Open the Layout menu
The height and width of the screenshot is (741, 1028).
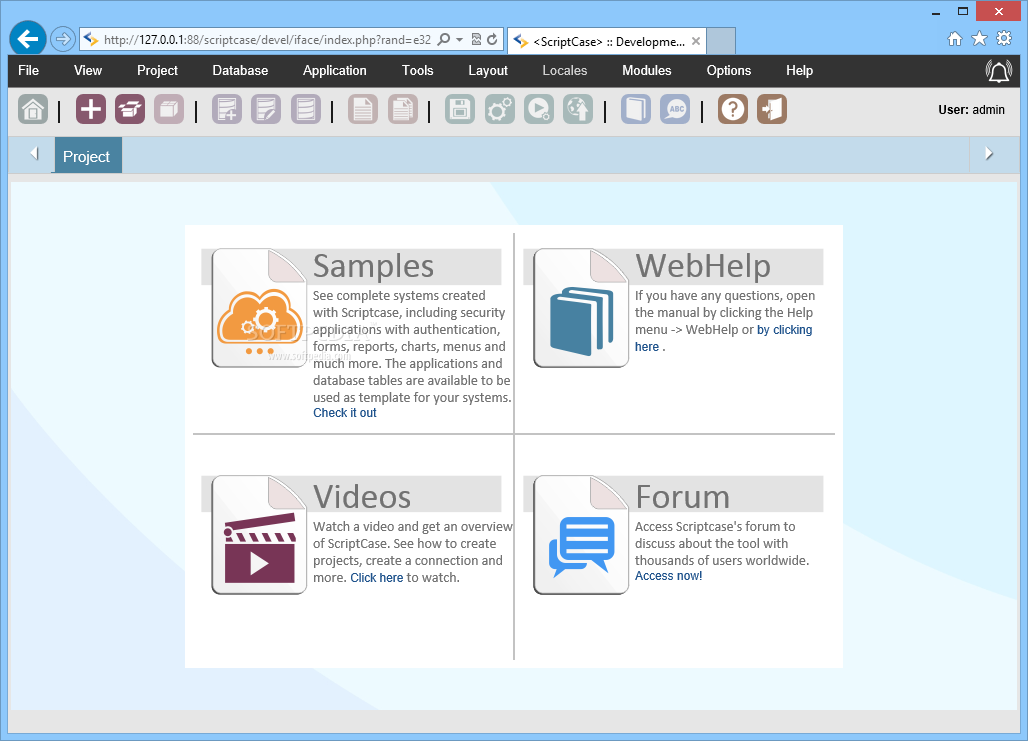(488, 70)
